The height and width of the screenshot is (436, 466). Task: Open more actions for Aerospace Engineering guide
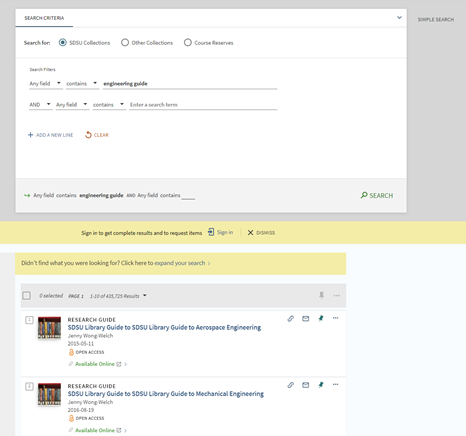click(336, 318)
